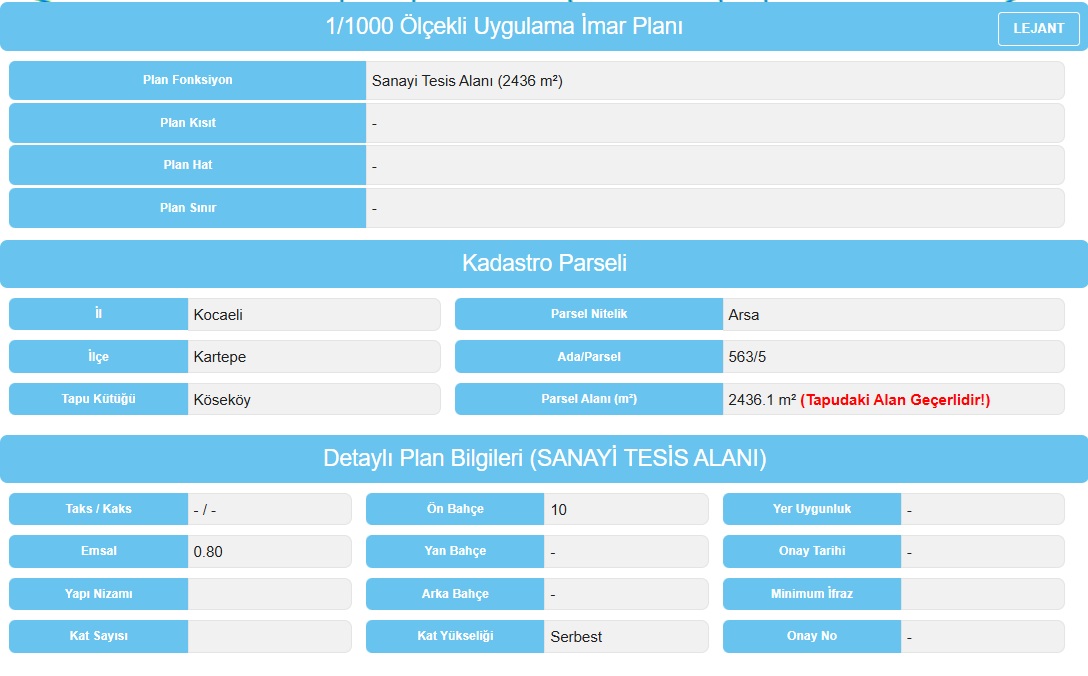Click the Ön Bahçe field showing 10
Viewport: 1088px width, 676px height.
(625, 510)
